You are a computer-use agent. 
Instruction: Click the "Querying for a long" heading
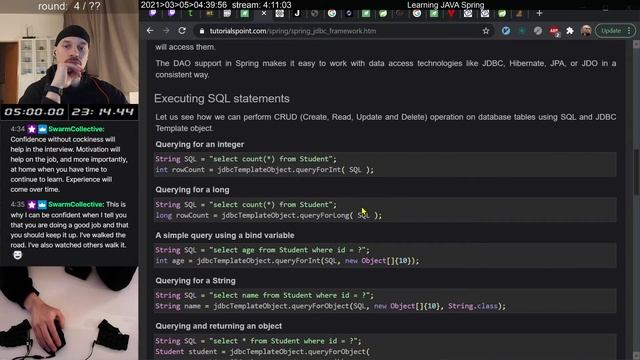(192, 190)
